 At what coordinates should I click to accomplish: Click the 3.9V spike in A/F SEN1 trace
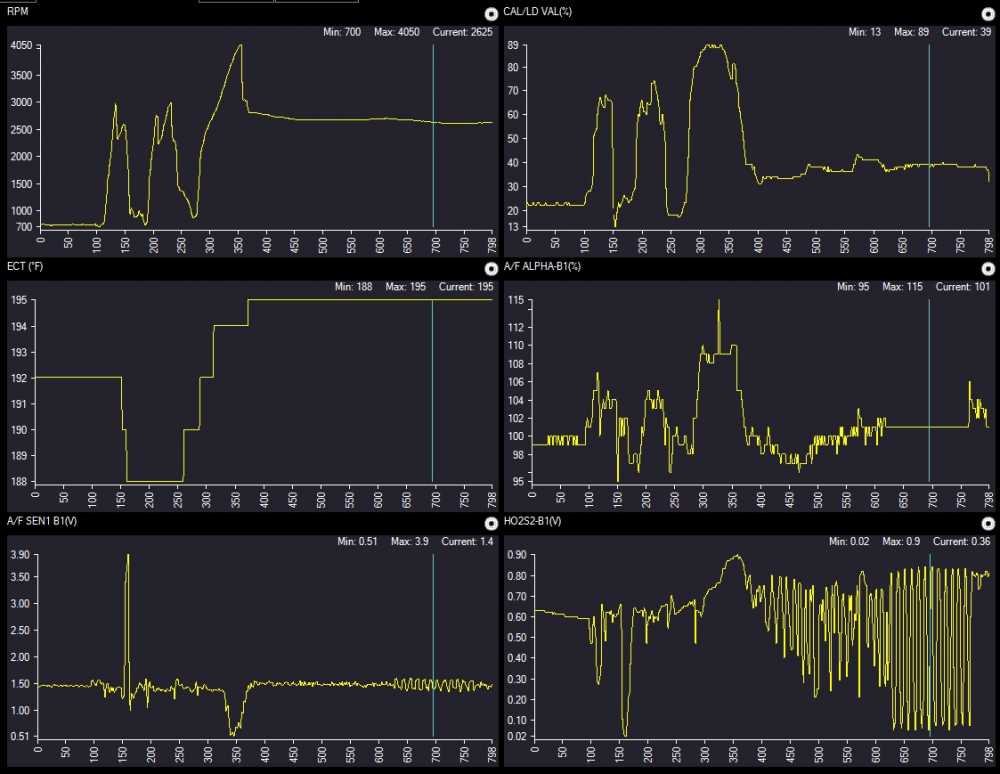click(x=128, y=556)
